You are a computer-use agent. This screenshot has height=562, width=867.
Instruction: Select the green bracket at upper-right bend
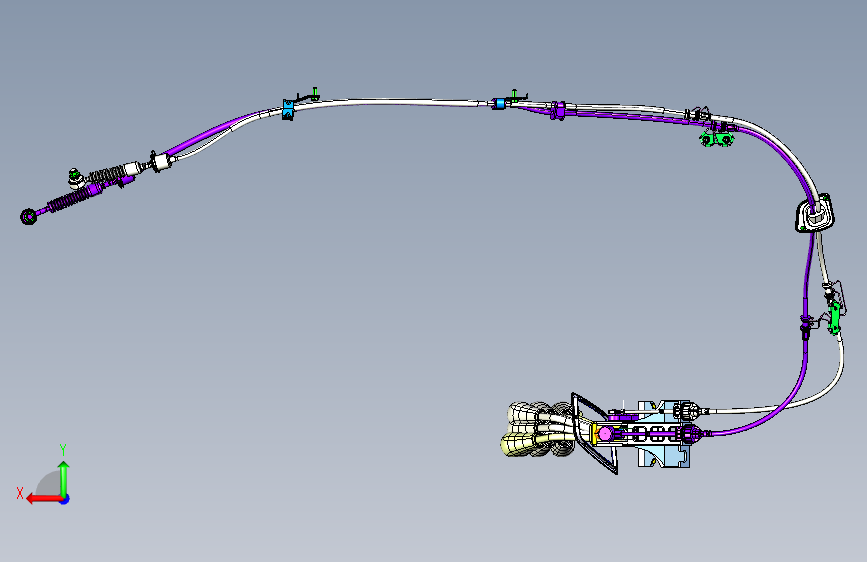717,137
